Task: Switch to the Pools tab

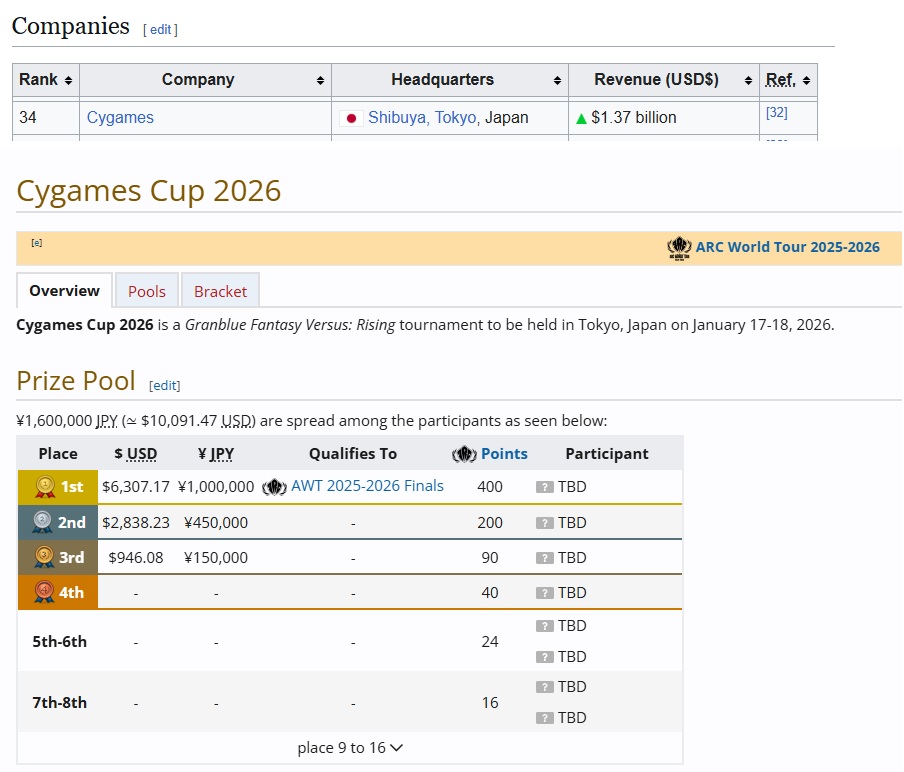Action: coord(147,291)
